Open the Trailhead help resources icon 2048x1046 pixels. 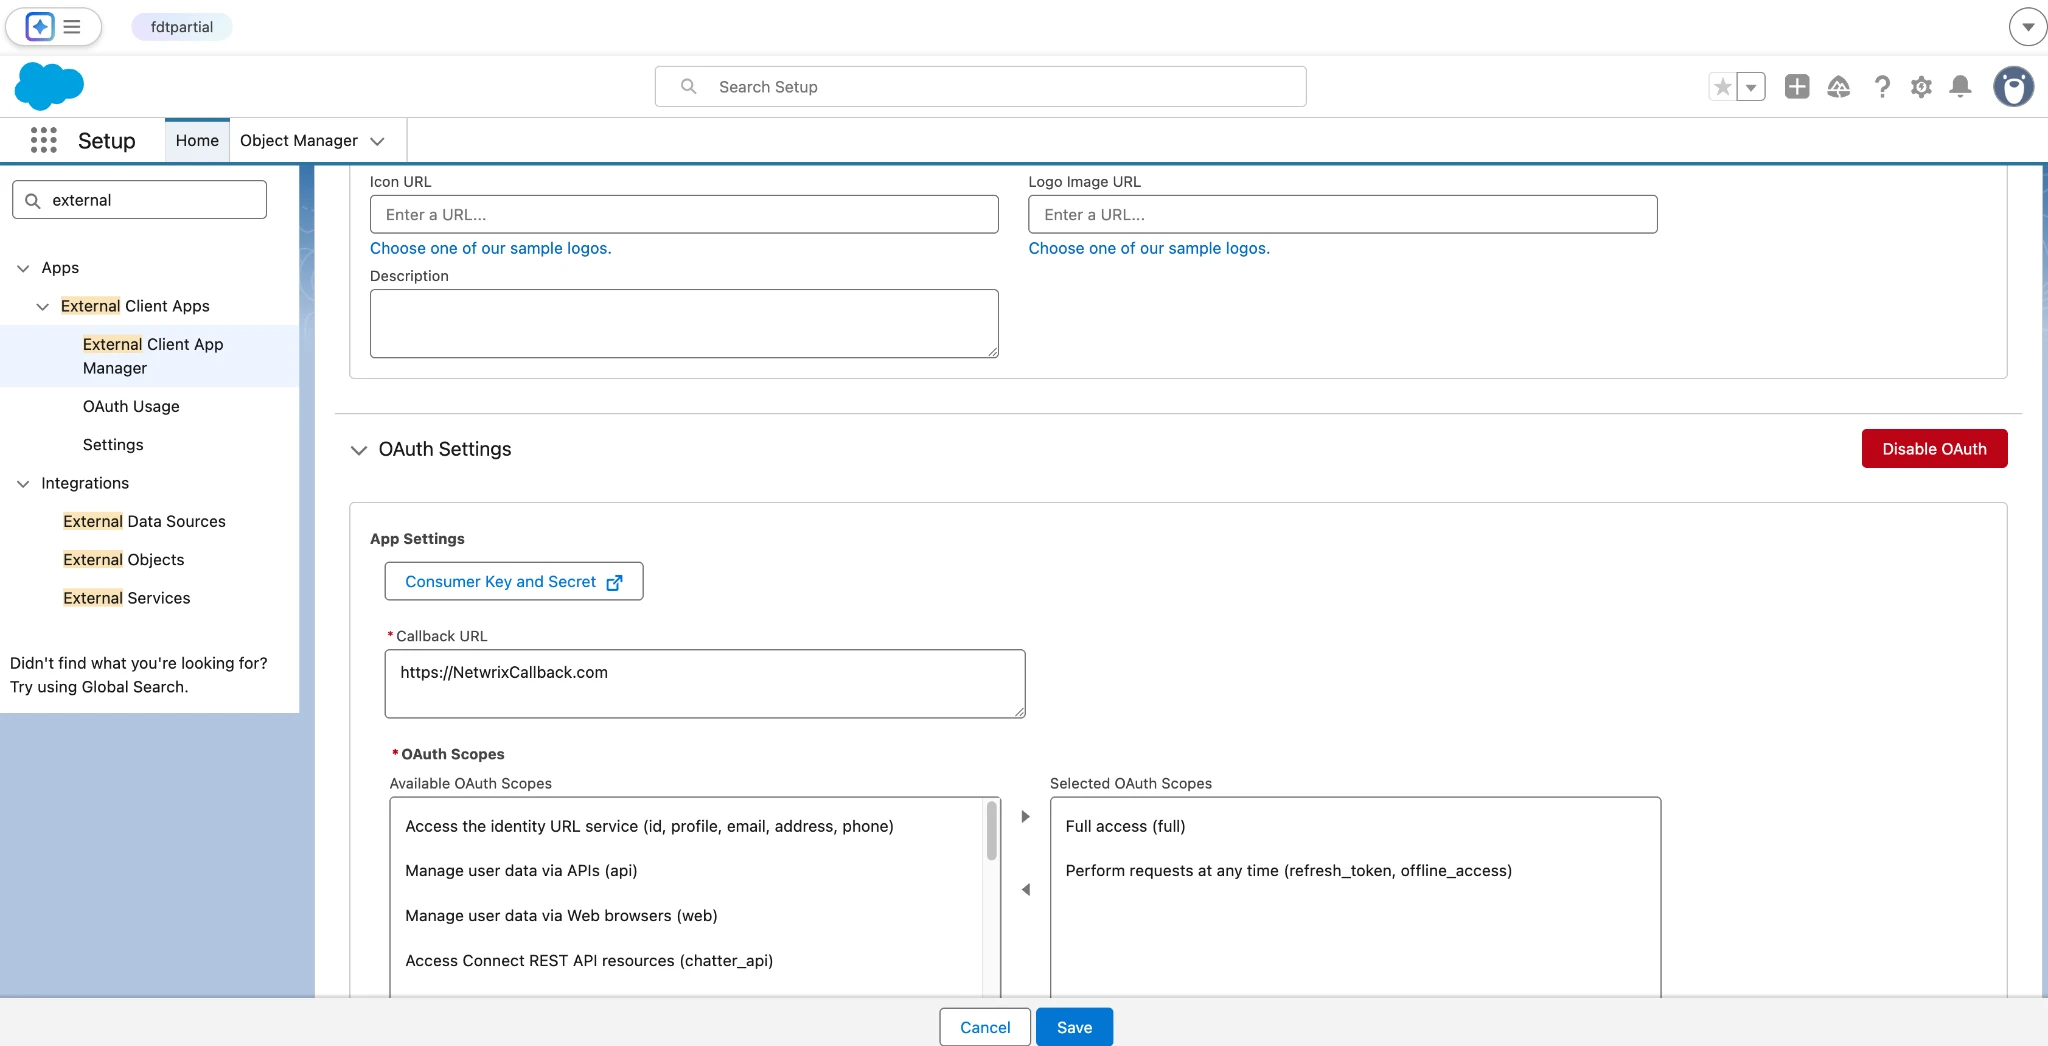point(1839,87)
